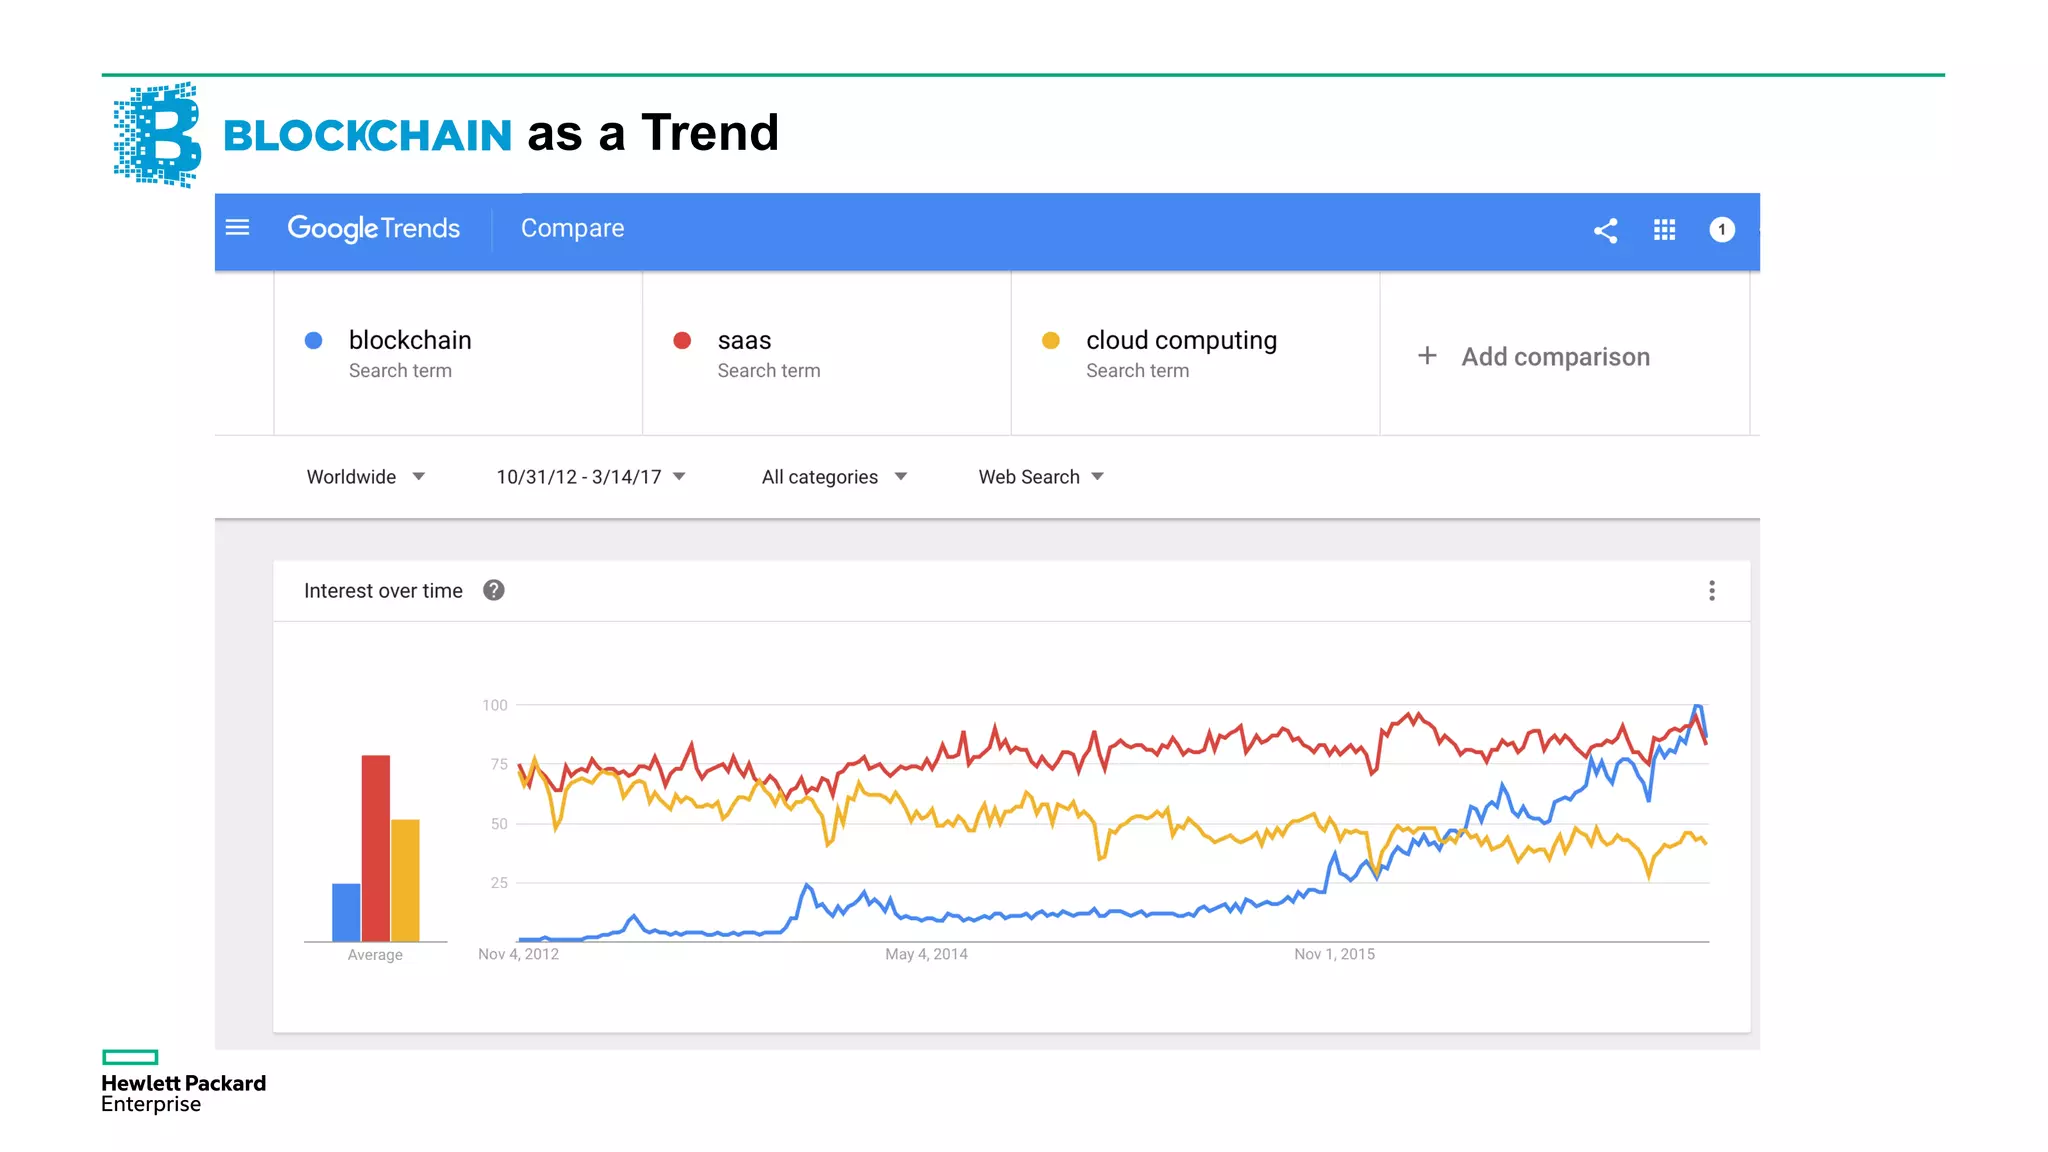Open Interest over time help icon
The height and width of the screenshot is (1152, 2048).
(x=493, y=591)
